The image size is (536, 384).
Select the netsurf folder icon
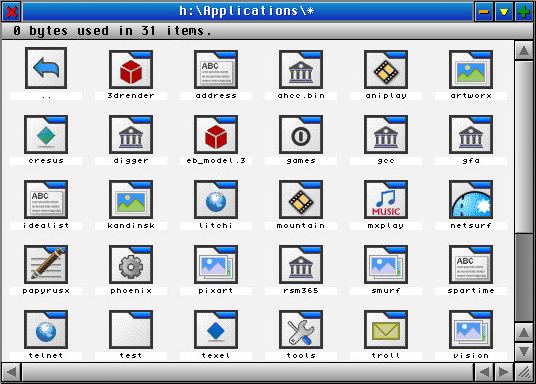[x=471, y=199]
